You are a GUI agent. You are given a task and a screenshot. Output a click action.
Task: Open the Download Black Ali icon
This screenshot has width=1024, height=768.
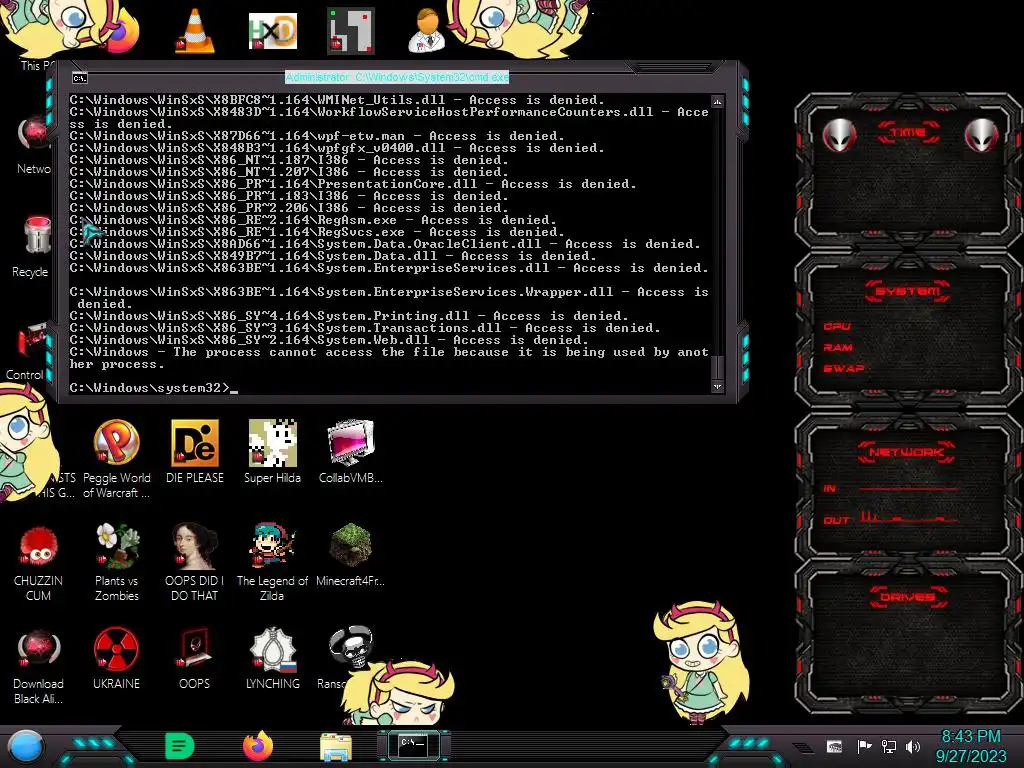39,666
